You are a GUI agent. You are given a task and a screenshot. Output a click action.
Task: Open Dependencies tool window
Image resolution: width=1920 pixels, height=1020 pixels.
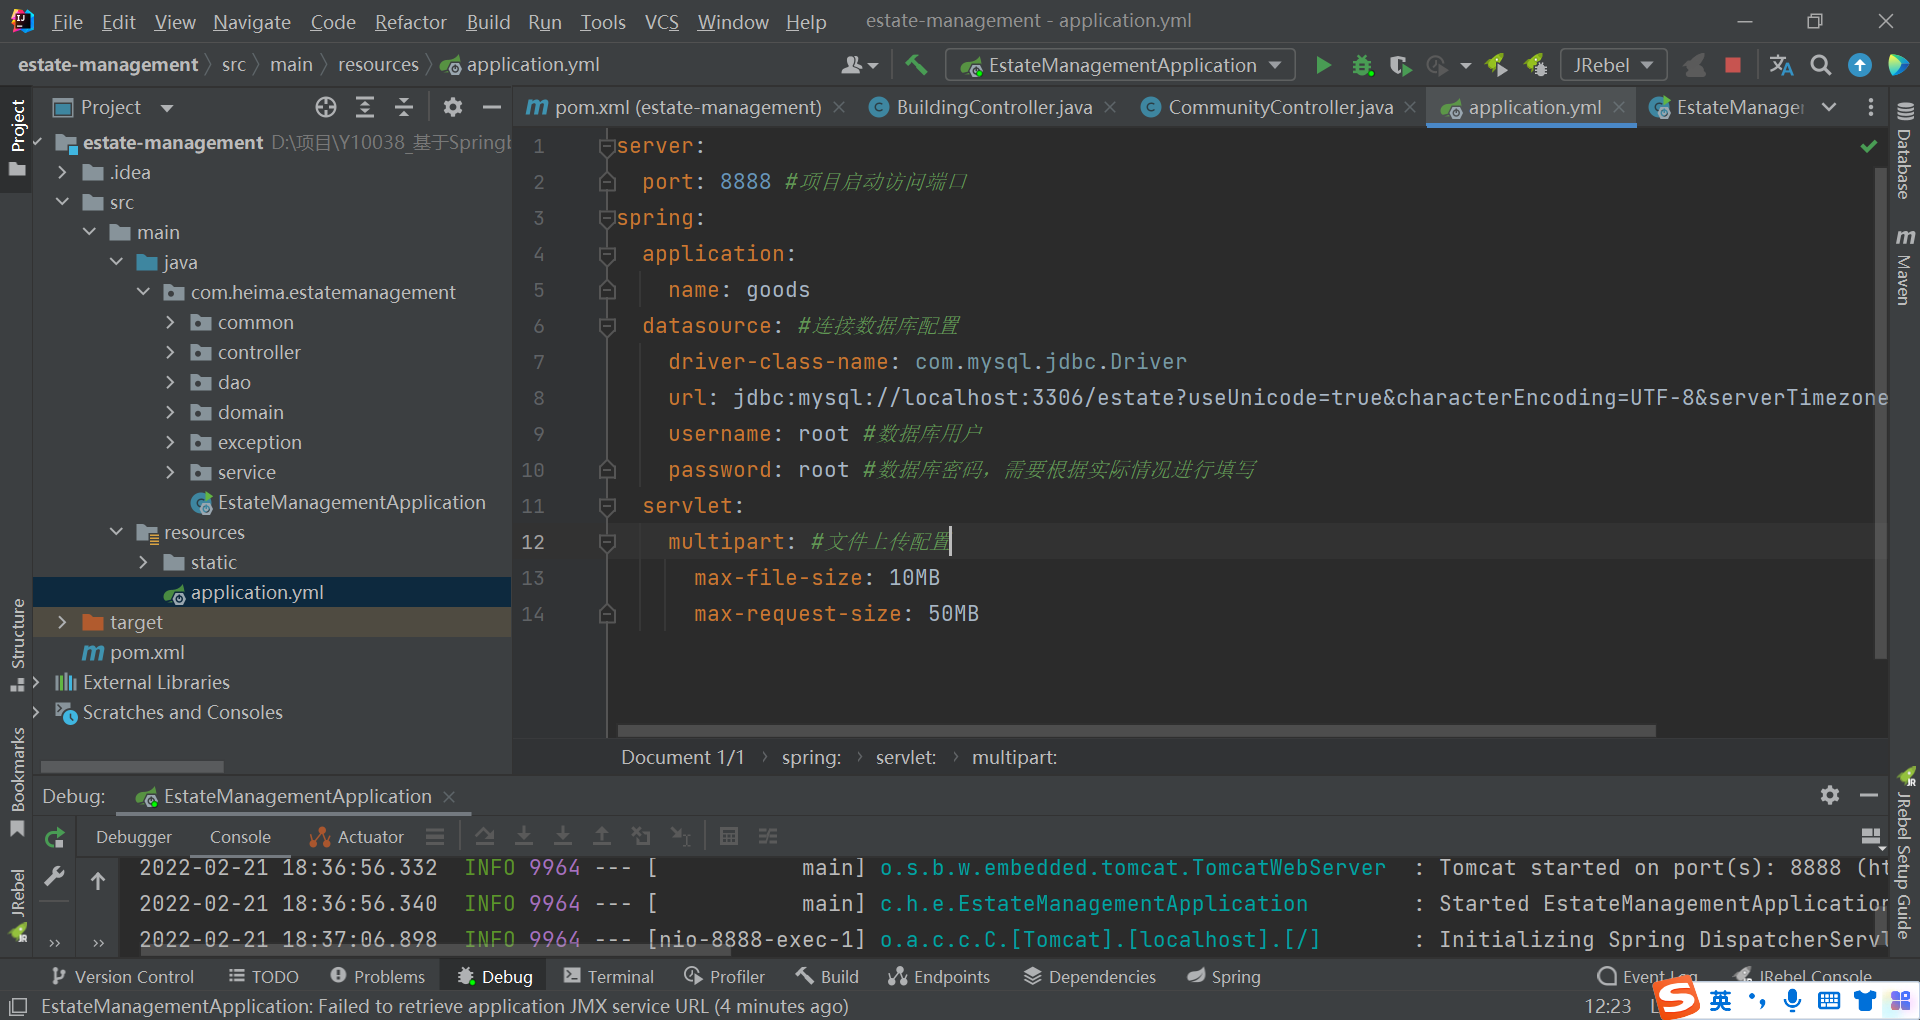pyautogui.click(x=1090, y=976)
